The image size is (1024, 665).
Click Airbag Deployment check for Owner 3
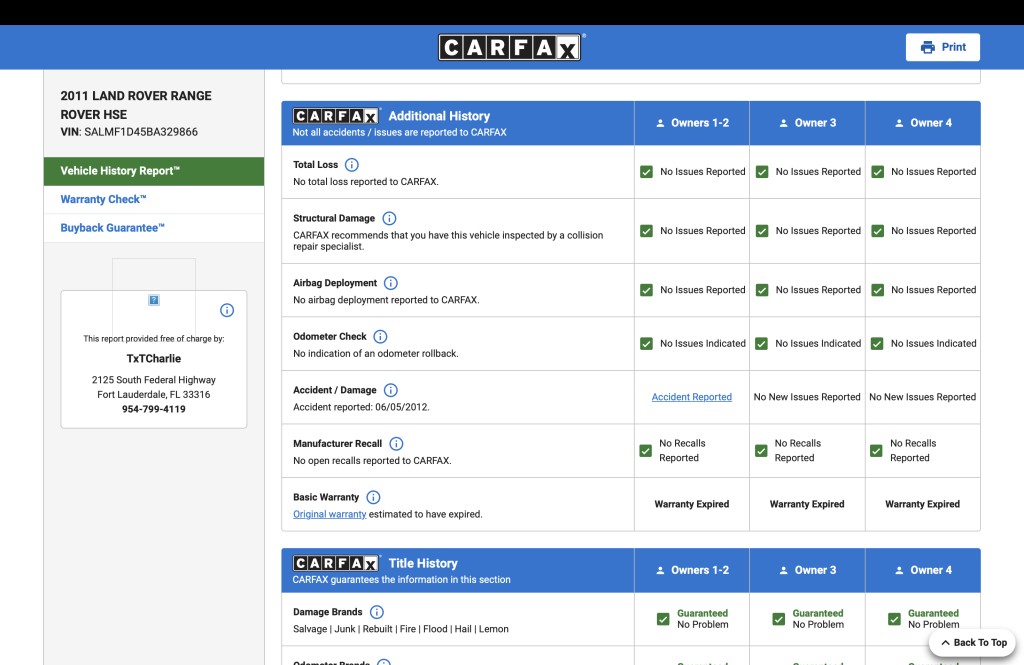[x=762, y=290]
